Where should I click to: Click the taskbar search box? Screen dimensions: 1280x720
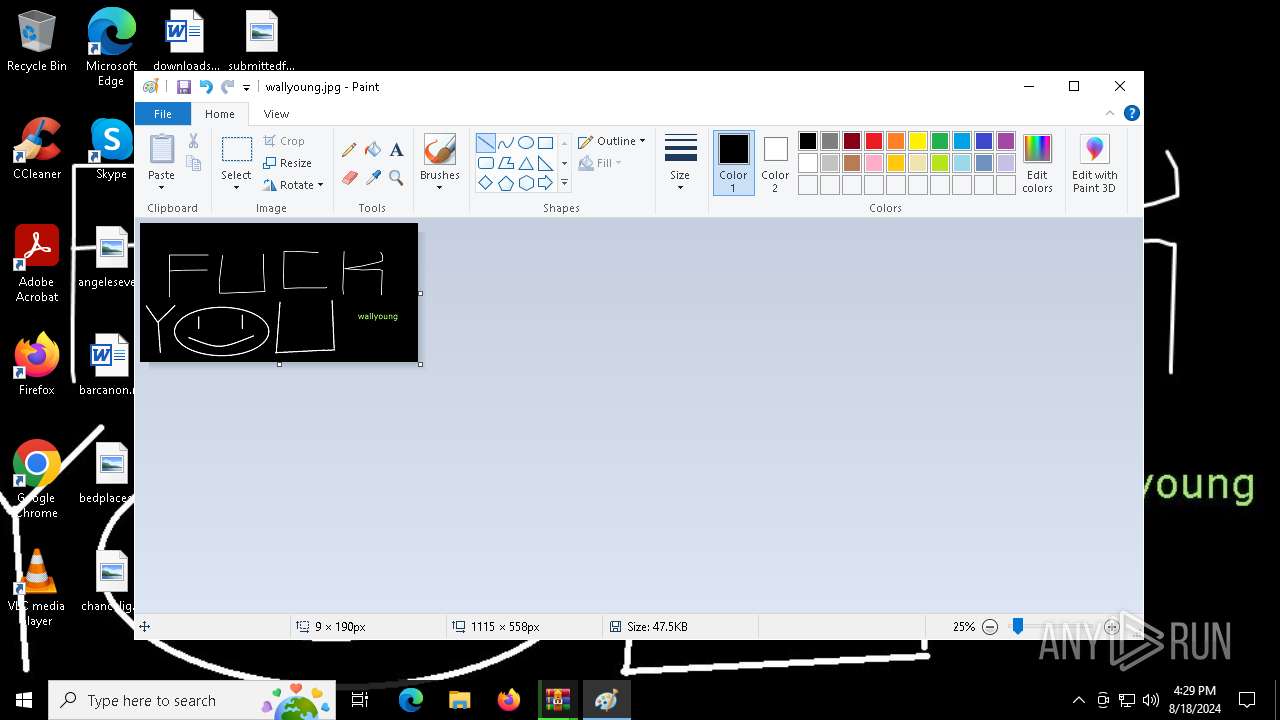click(x=192, y=700)
